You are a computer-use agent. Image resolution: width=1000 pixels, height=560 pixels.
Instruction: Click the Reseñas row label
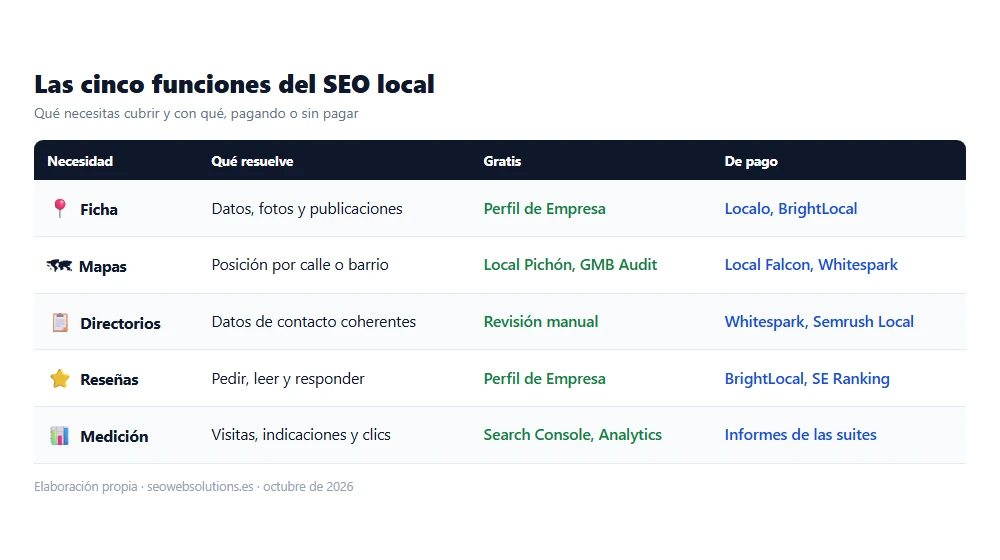(x=109, y=379)
